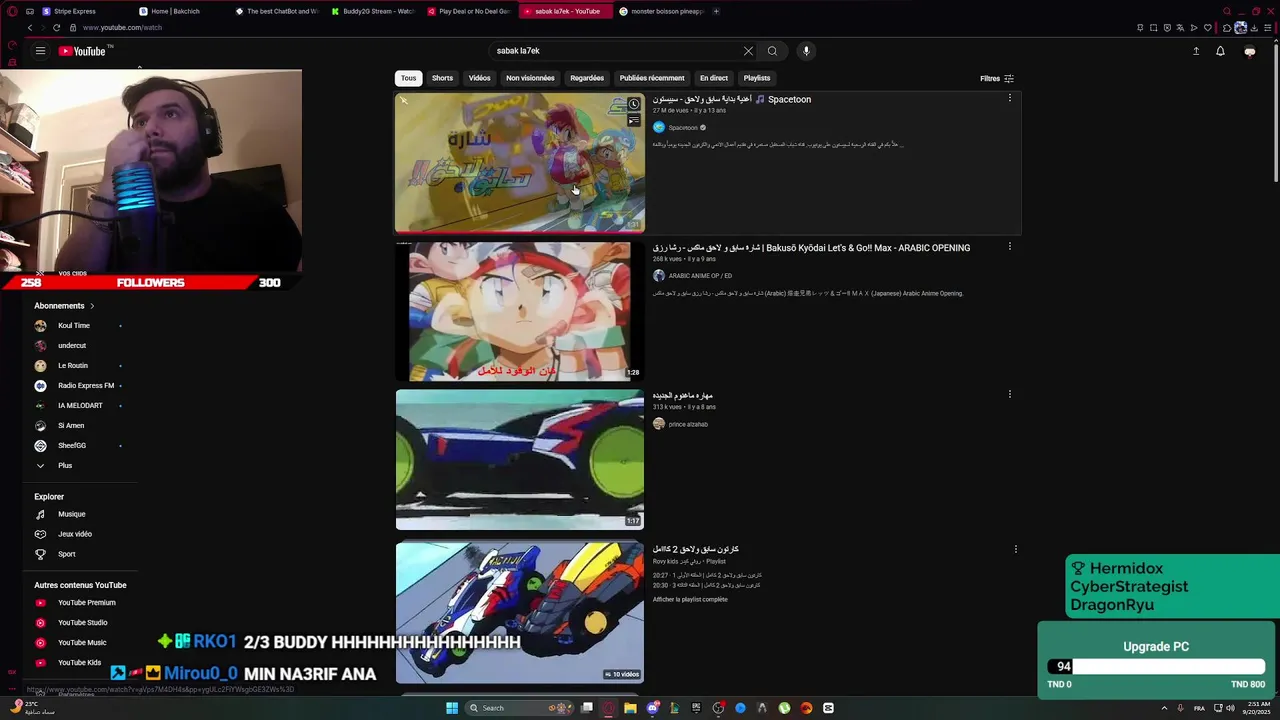This screenshot has height=720, width=1280.
Task: Open CapCut from the taskbar
Action: (828, 708)
